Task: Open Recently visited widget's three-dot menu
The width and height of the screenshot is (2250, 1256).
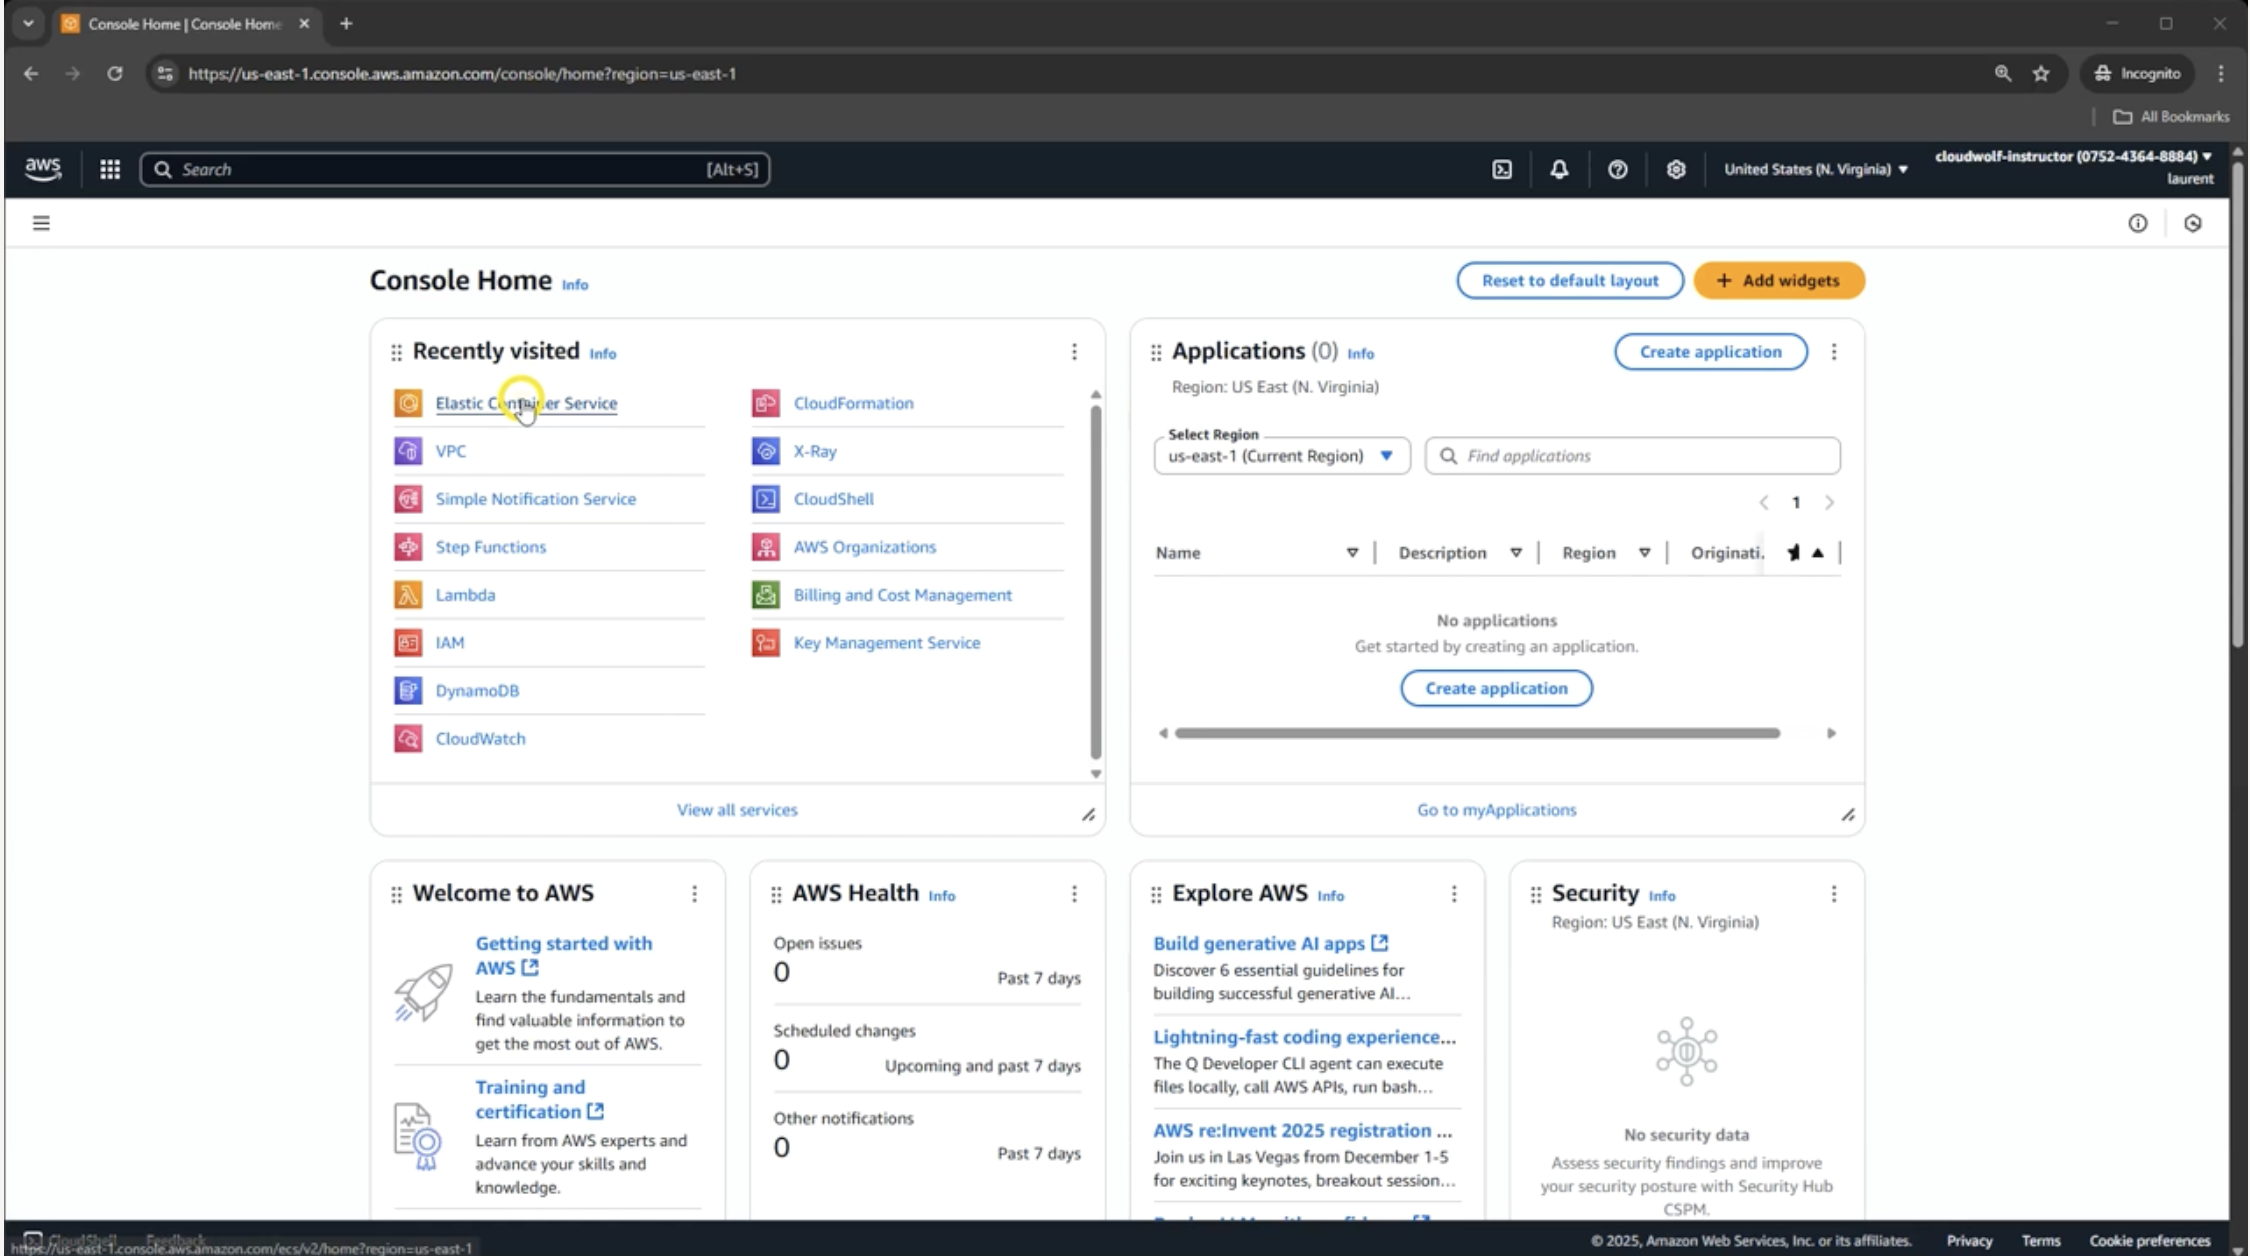Action: (1074, 352)
